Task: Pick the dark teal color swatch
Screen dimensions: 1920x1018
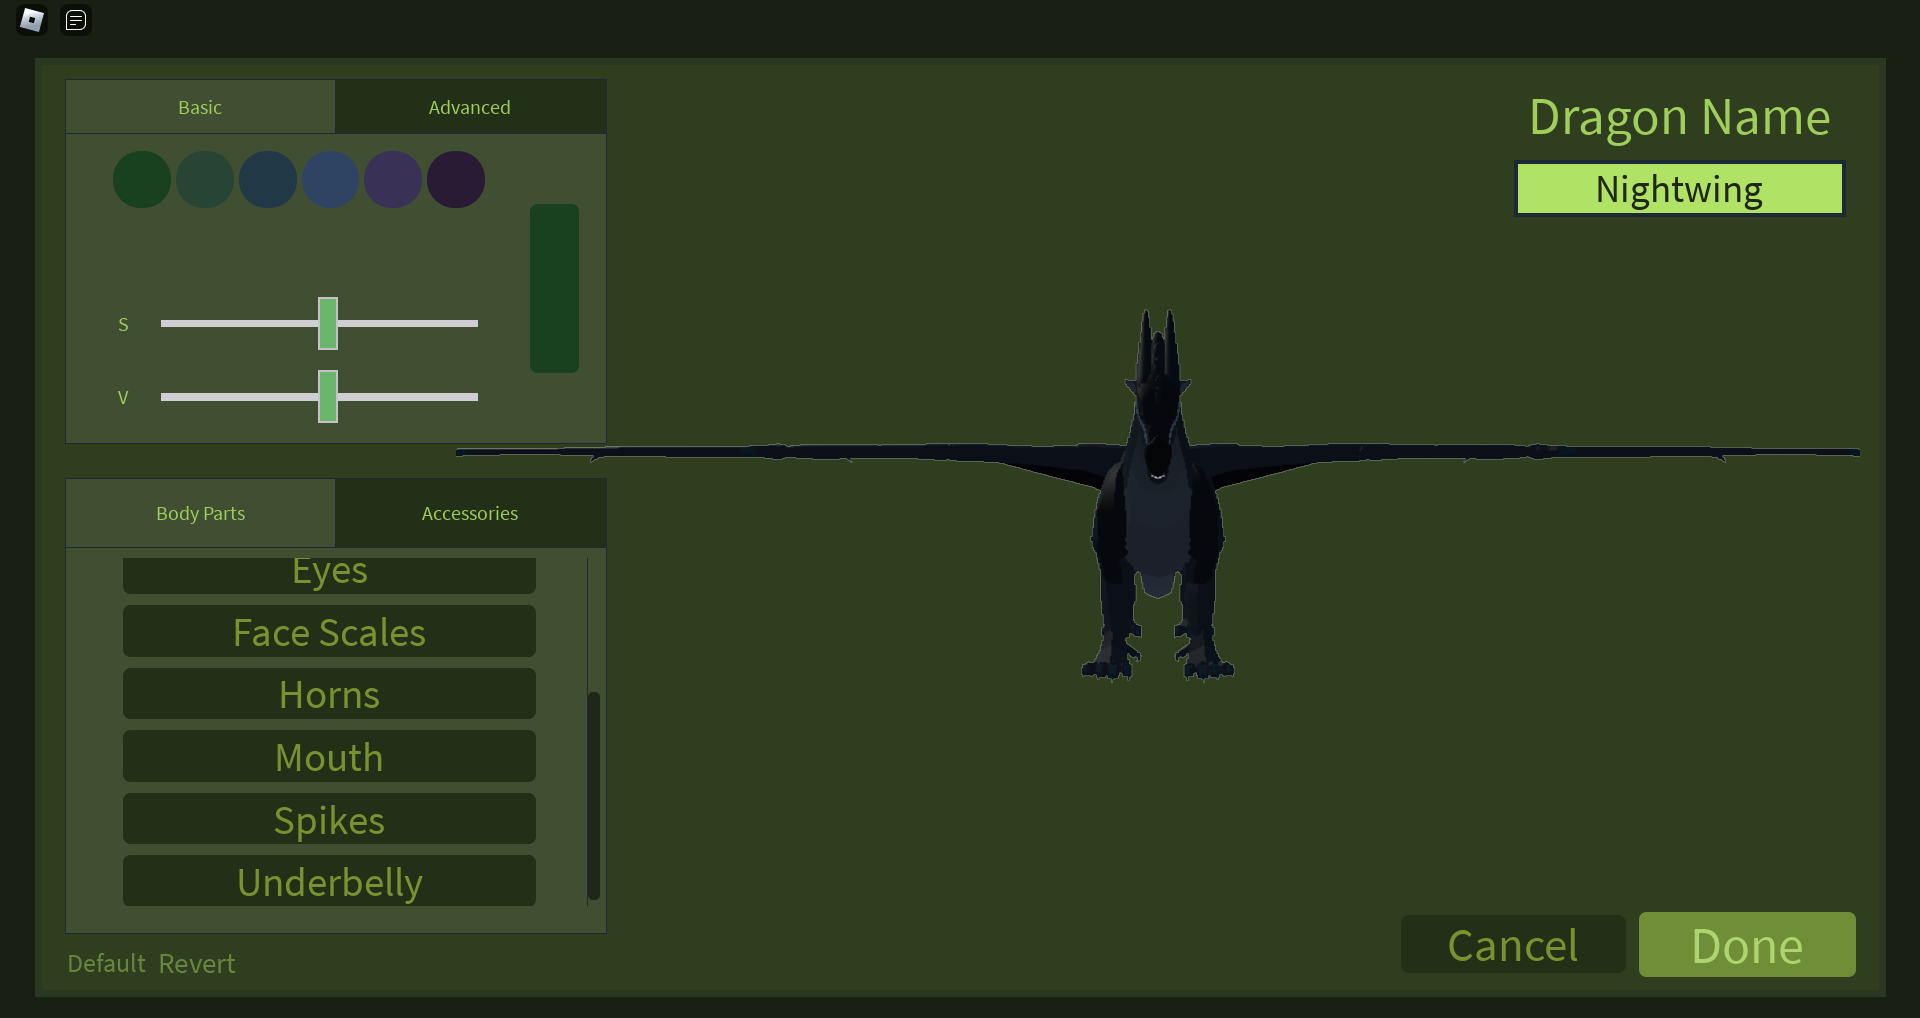Action: tap(205, 180)
